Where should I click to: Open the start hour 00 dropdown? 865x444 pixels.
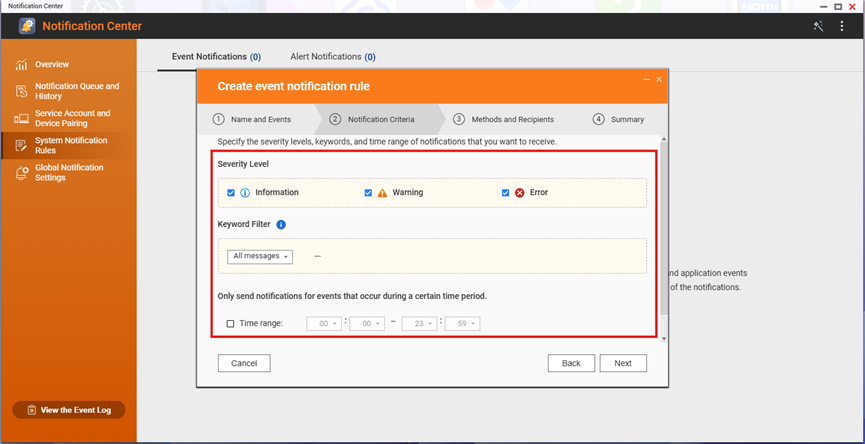324,324
